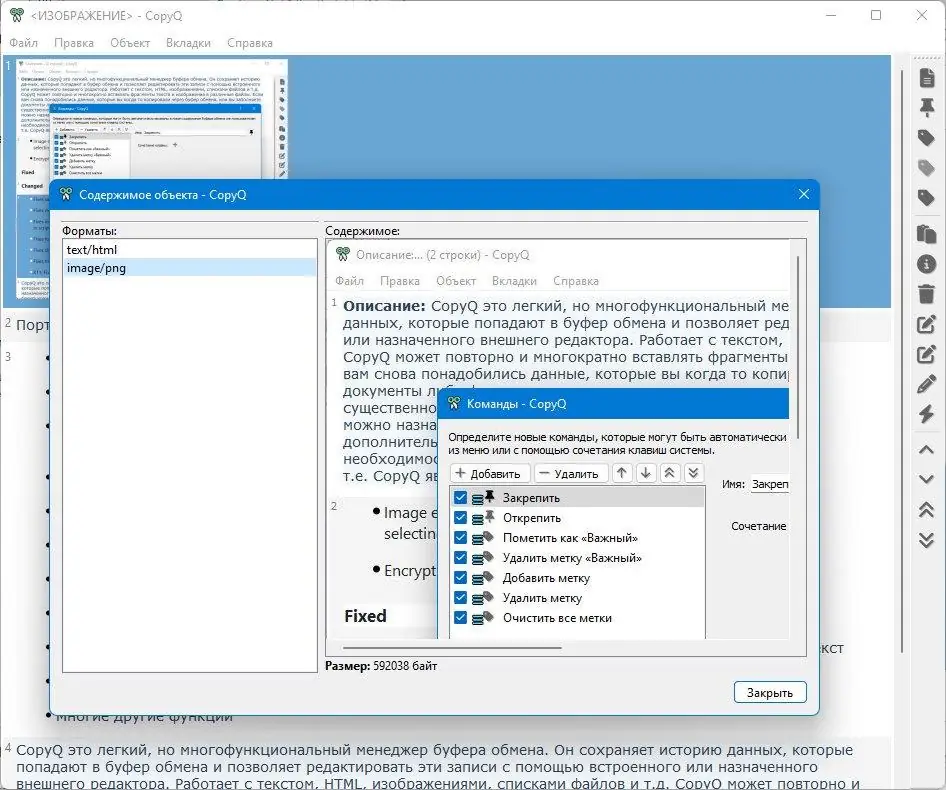
Task: Click the lightning bolt Action icon
Action: [927, 414]
